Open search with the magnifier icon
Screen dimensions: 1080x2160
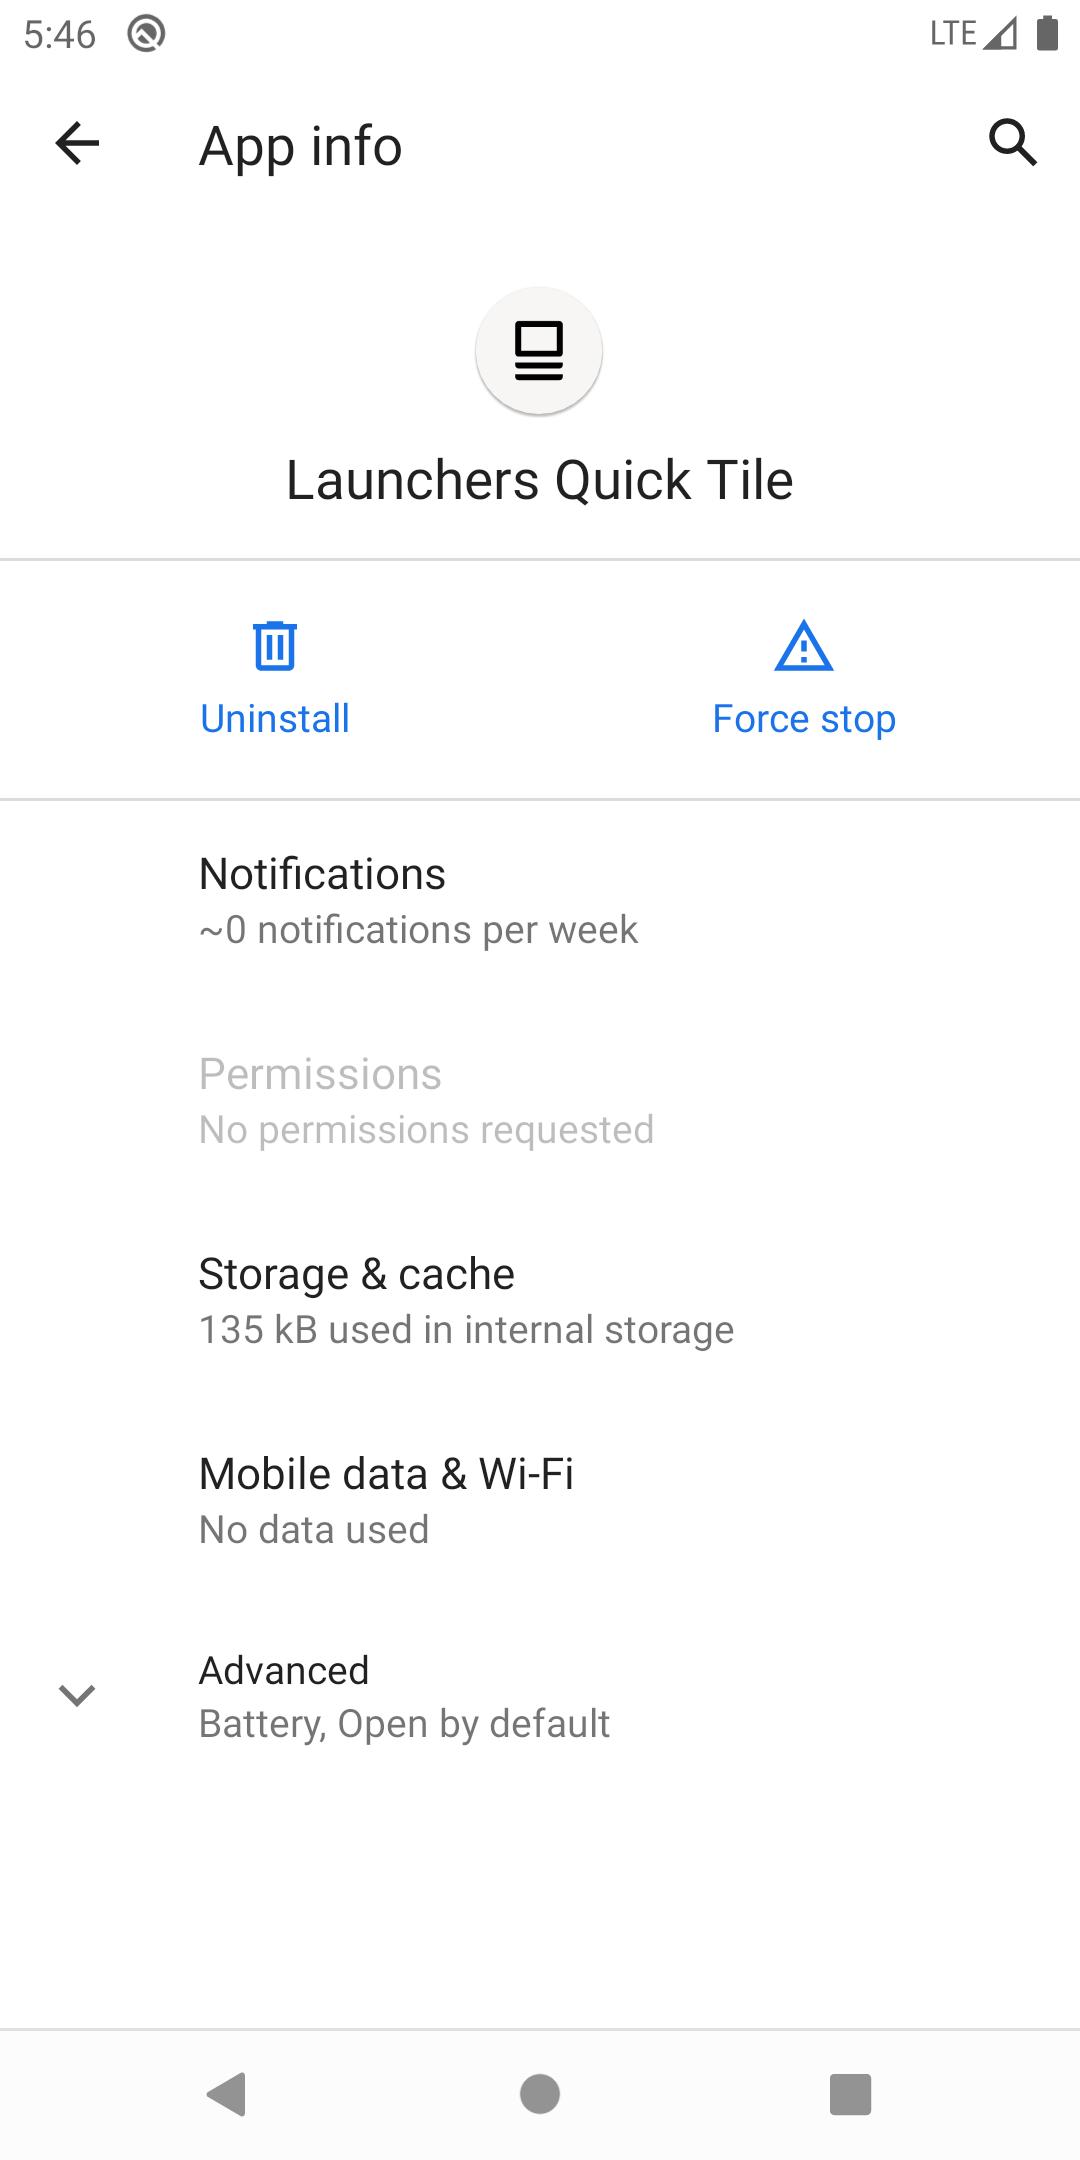point(1012,142)
